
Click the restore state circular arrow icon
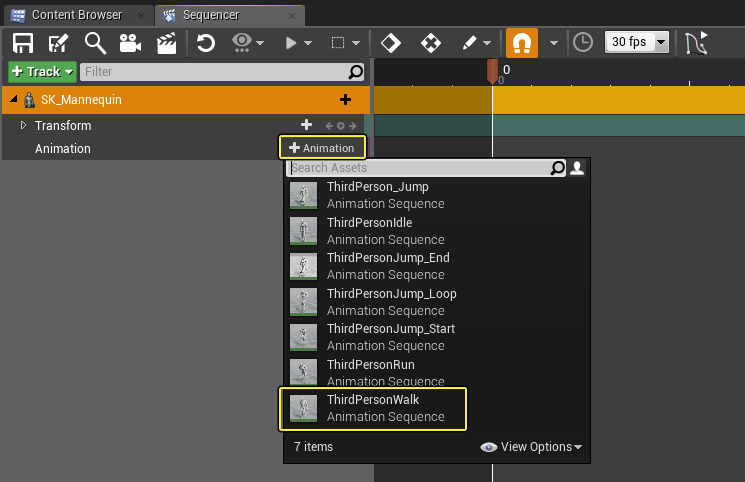[206, 43]
